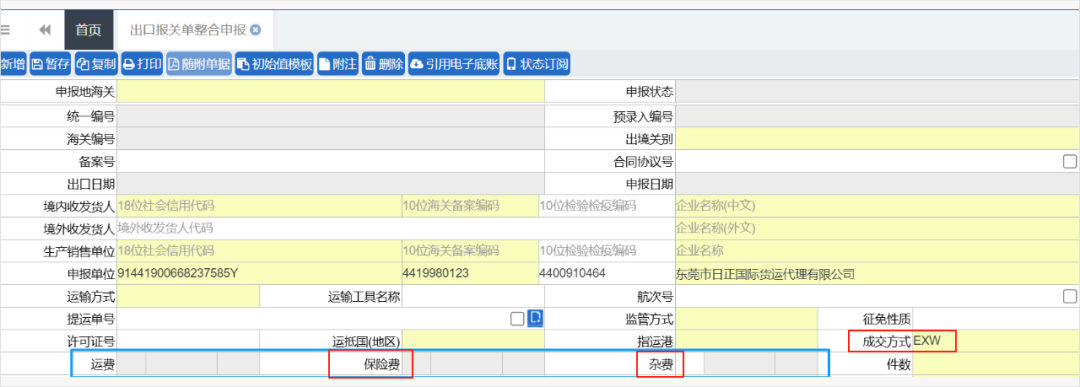
Task: Click the 复制 copy button
Action: (x=96, y=65)
